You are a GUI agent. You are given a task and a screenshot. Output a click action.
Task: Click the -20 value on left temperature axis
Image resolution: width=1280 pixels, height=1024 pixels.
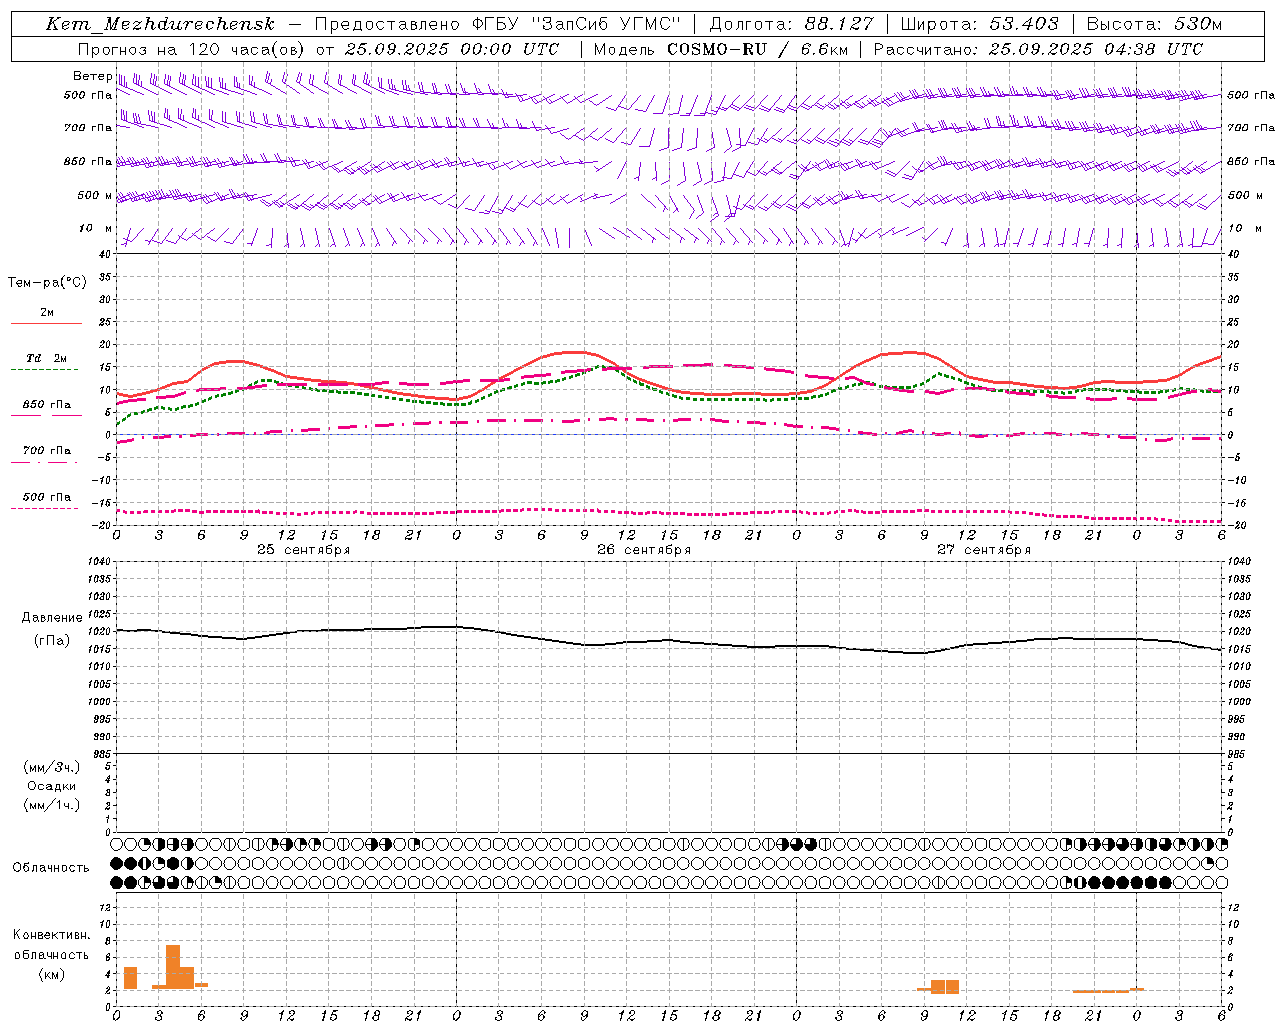click(x=102, y=525)
